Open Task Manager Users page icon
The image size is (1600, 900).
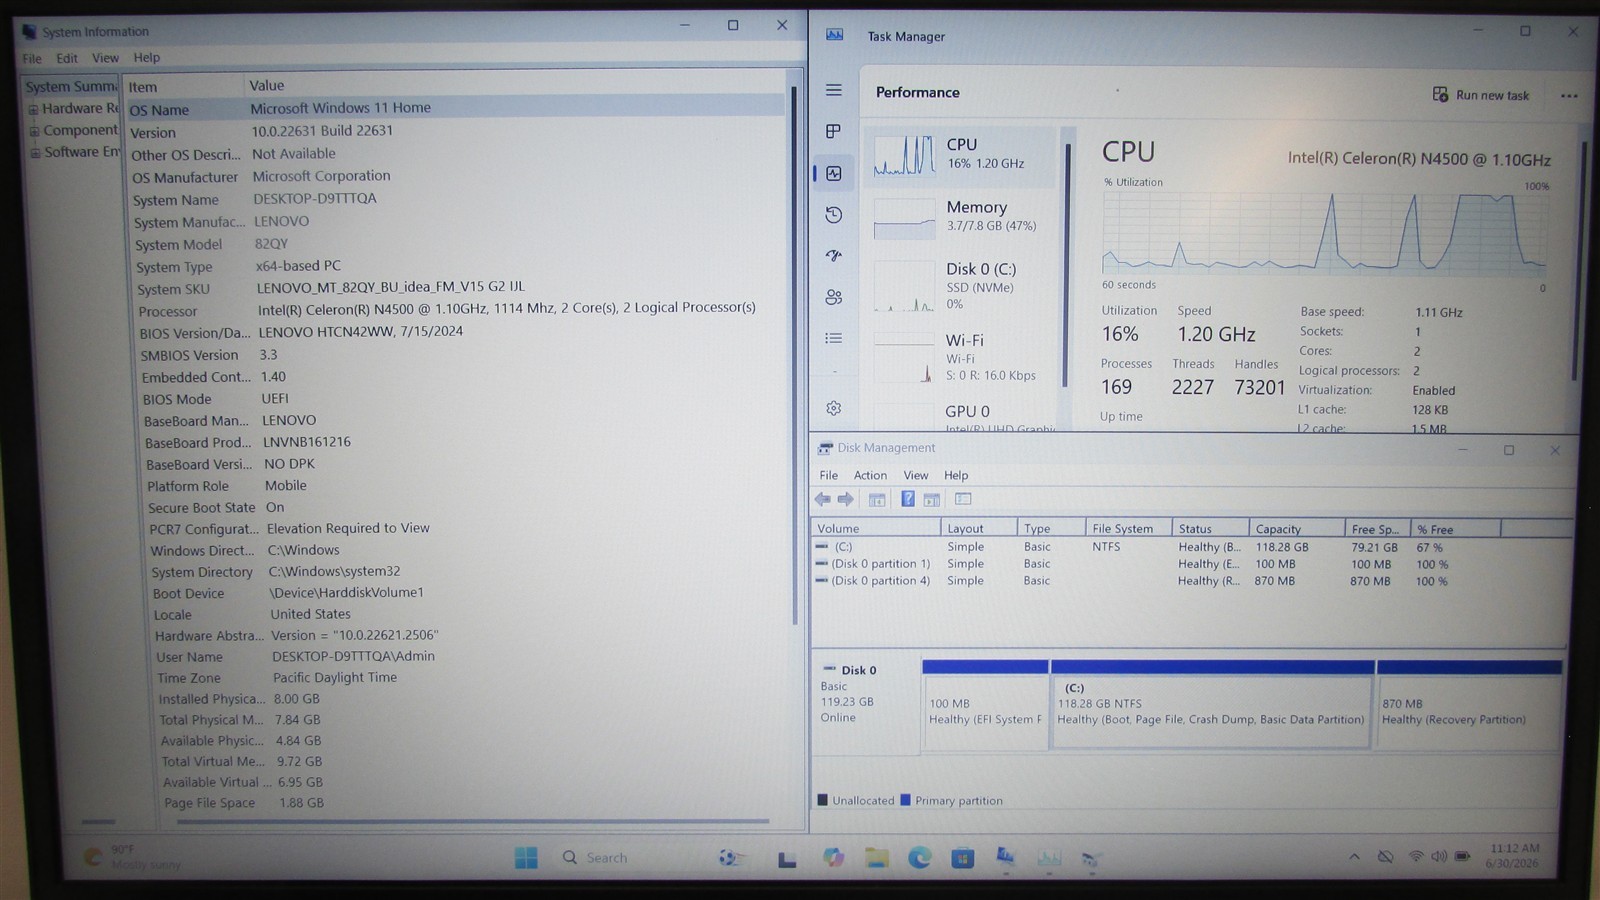834,297
